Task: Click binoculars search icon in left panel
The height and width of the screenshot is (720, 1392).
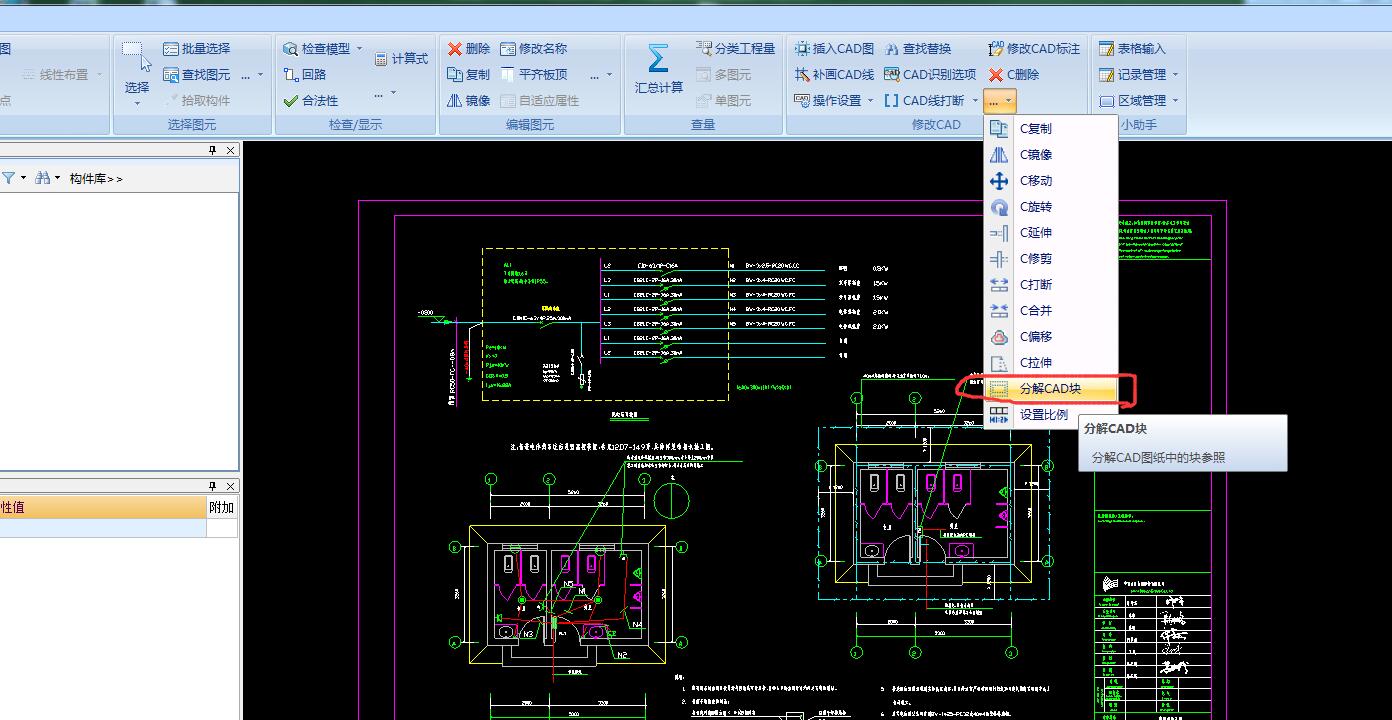Action: pos(42,177)
